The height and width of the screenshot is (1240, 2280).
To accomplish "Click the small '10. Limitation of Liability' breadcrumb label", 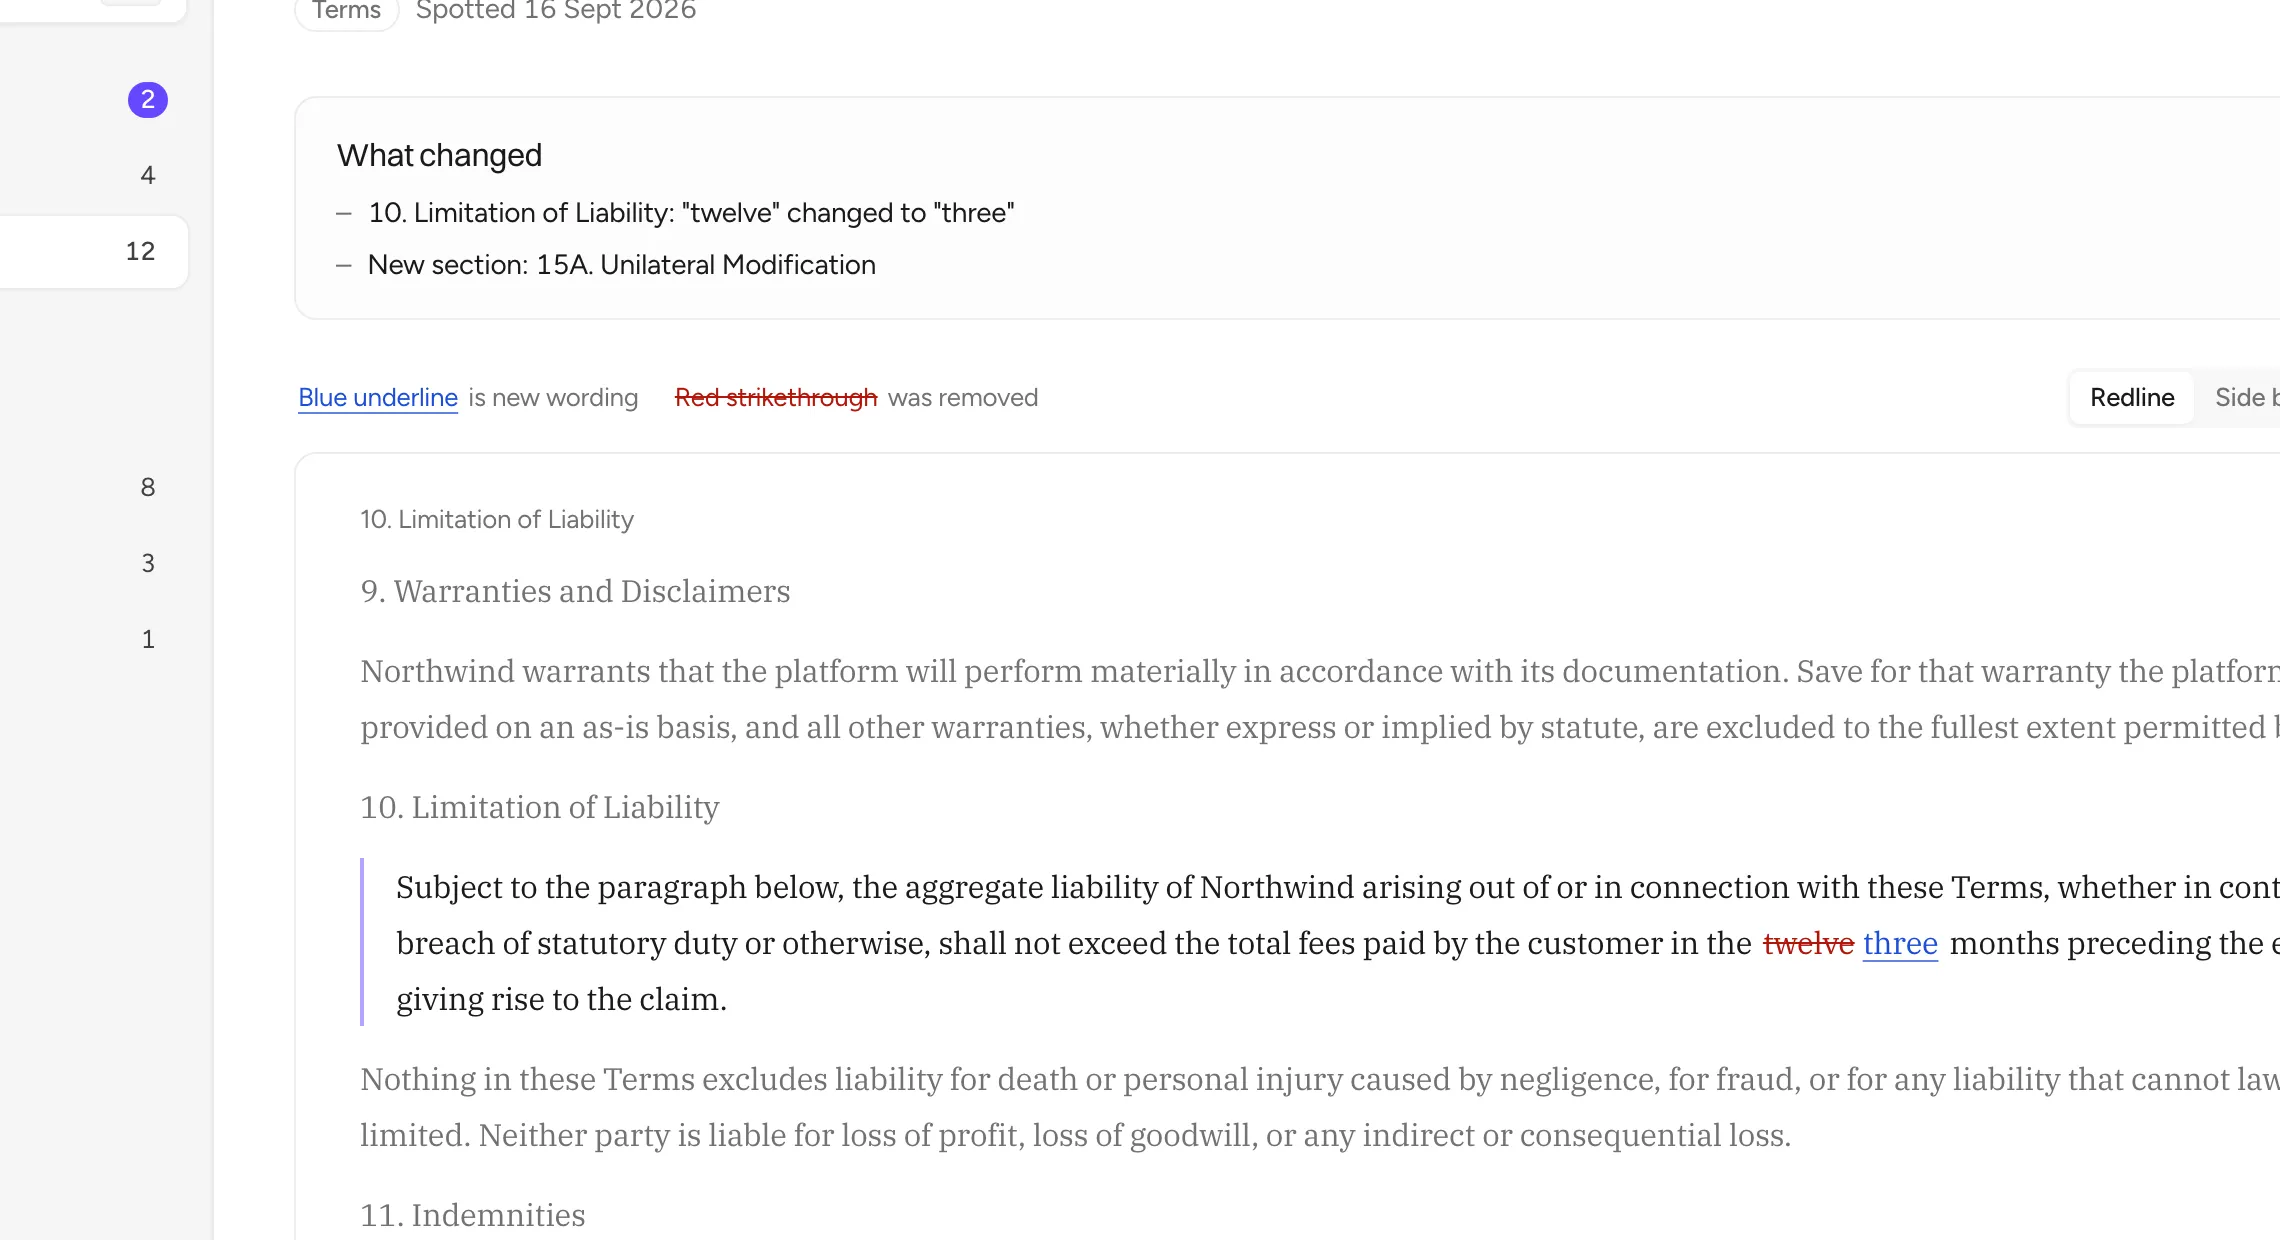I will 497,520.
